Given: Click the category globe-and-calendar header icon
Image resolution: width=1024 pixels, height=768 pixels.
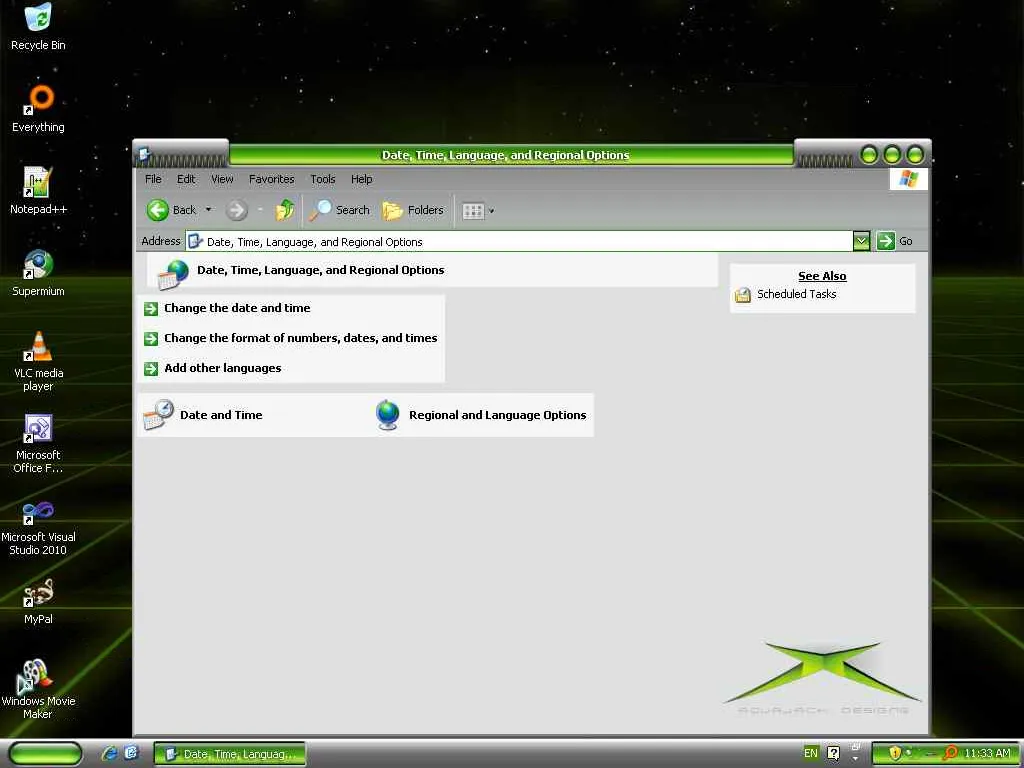Looking at the screenshot, I should tap(173, 274).
